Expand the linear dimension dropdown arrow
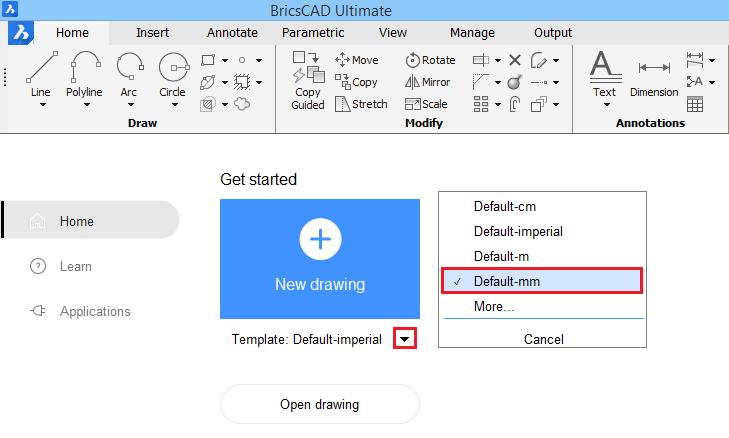Image resolution: width=729 pixels, height=438 pixels. click(712, 60)
